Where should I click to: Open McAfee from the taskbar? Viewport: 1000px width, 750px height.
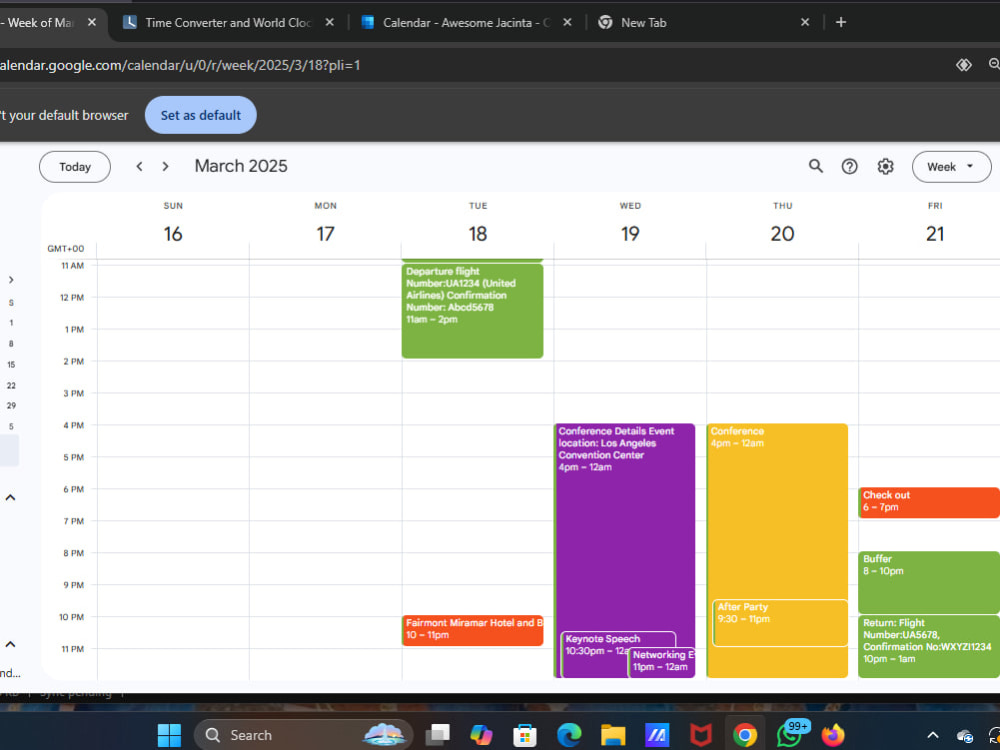[x=701, y=735]
